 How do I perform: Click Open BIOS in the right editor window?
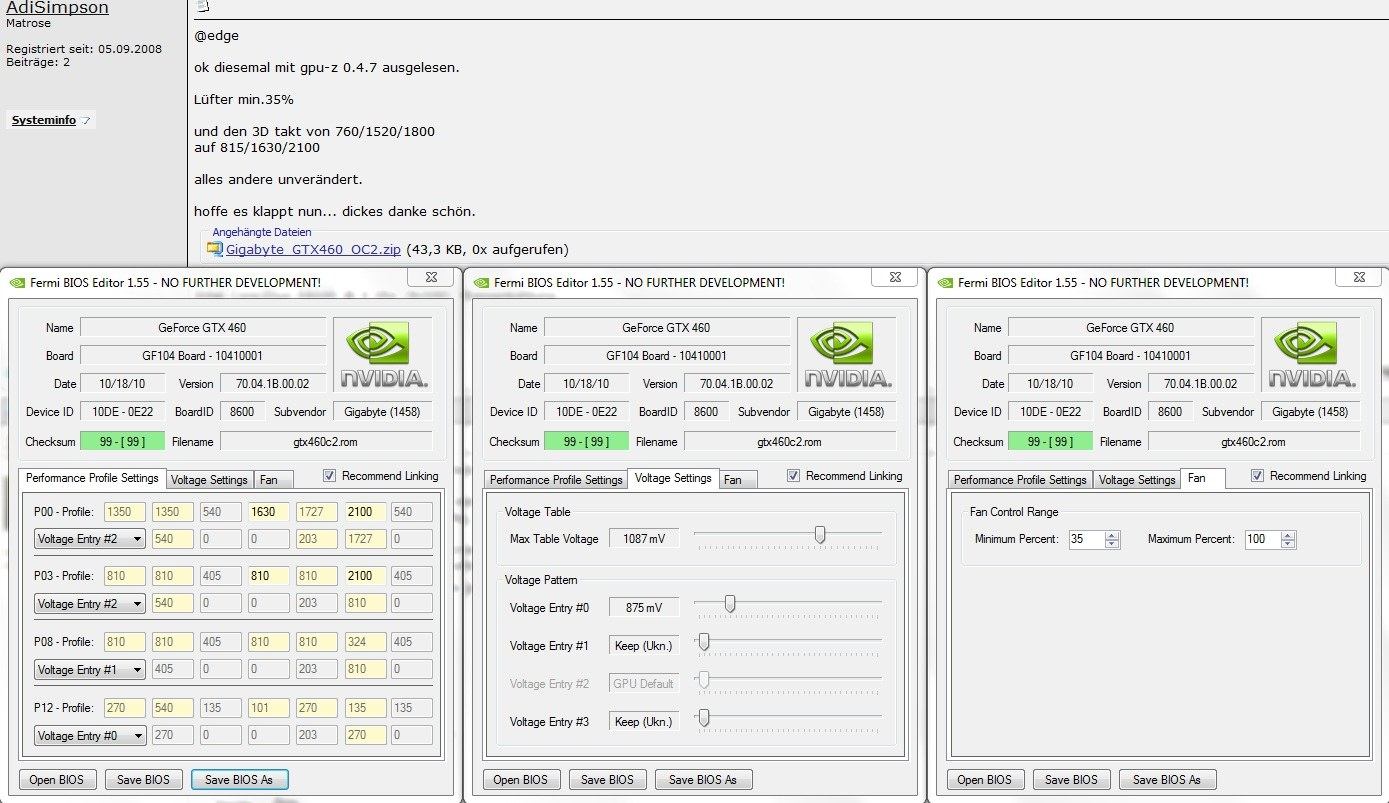(984, 780)
